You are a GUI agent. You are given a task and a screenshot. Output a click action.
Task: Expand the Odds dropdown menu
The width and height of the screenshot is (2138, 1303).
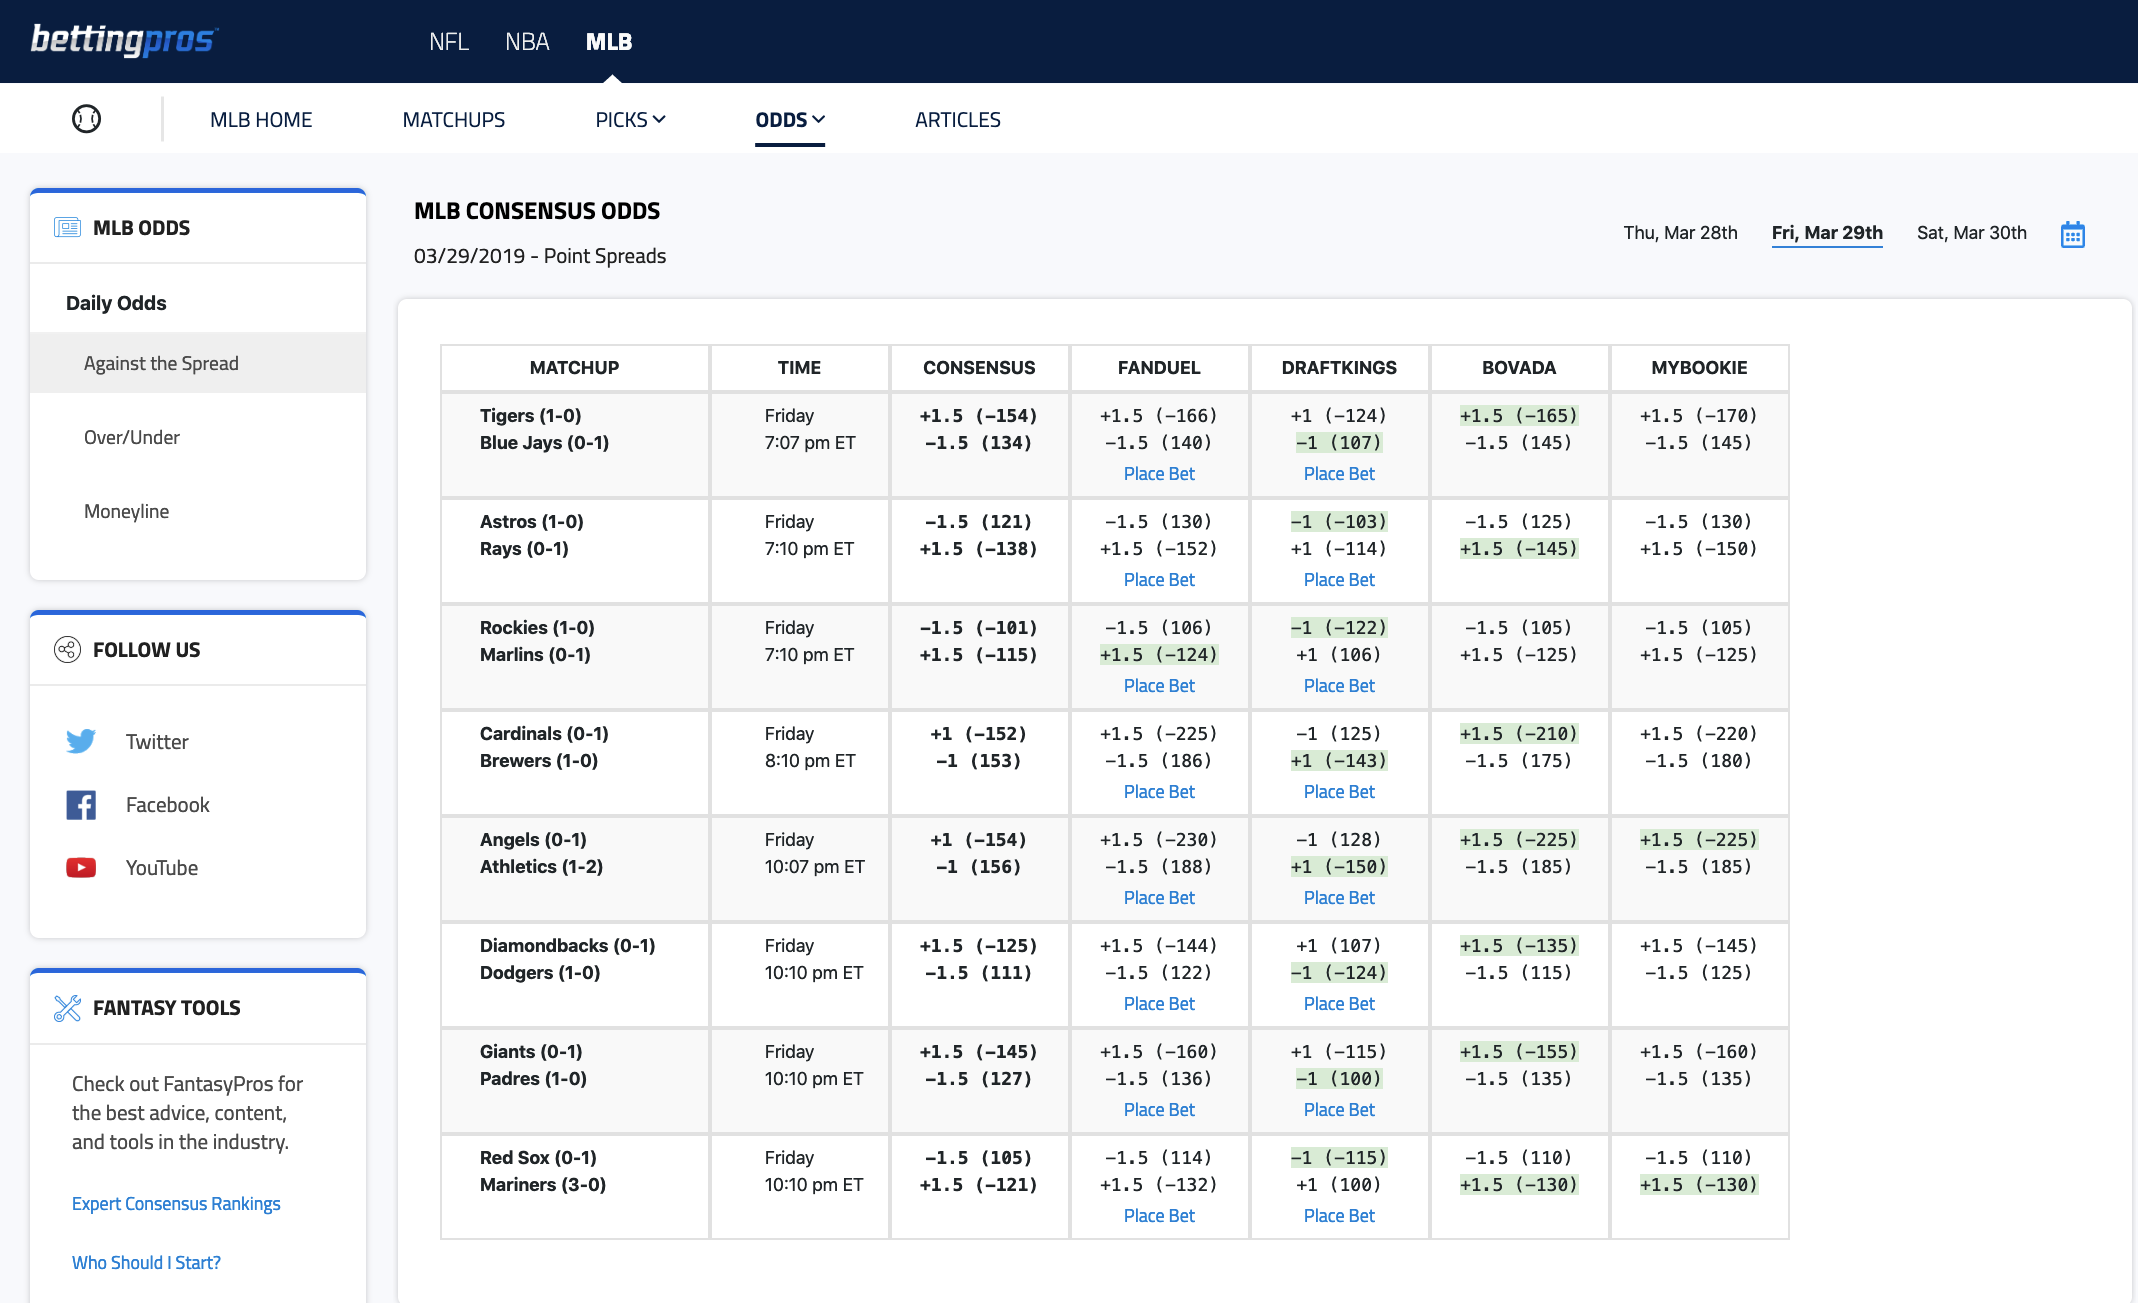pos(789,120)
